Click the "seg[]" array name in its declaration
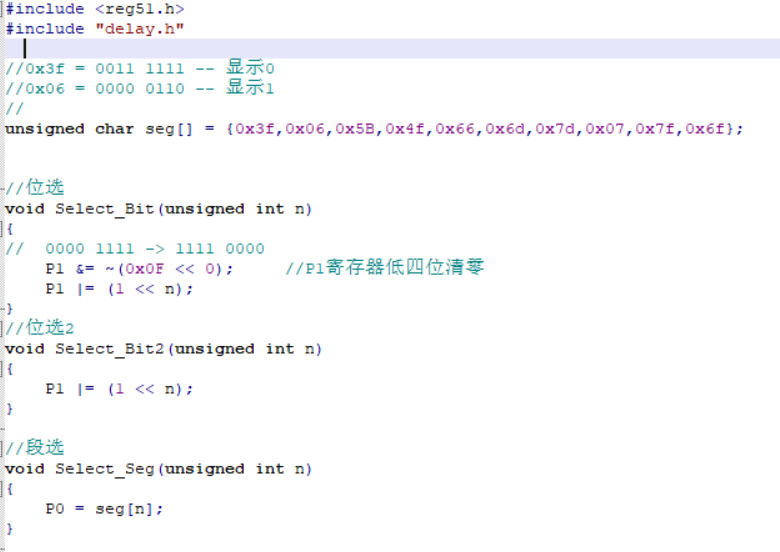The width and height of the screenshot is (780, 552). [x=169, y=129]
